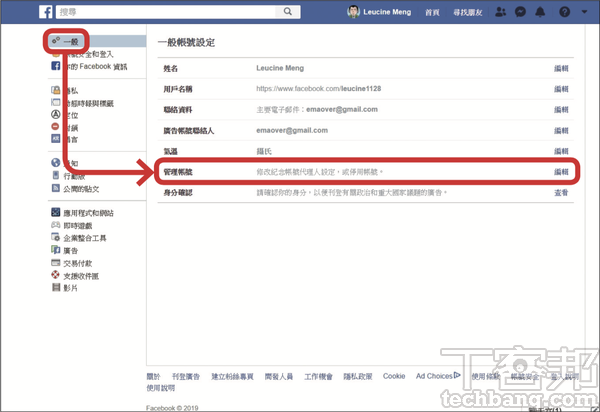Open 通知 notifications globe icon
Image resolution: width=600 pixels, height=412 pixels.
[x=56, y=163]
